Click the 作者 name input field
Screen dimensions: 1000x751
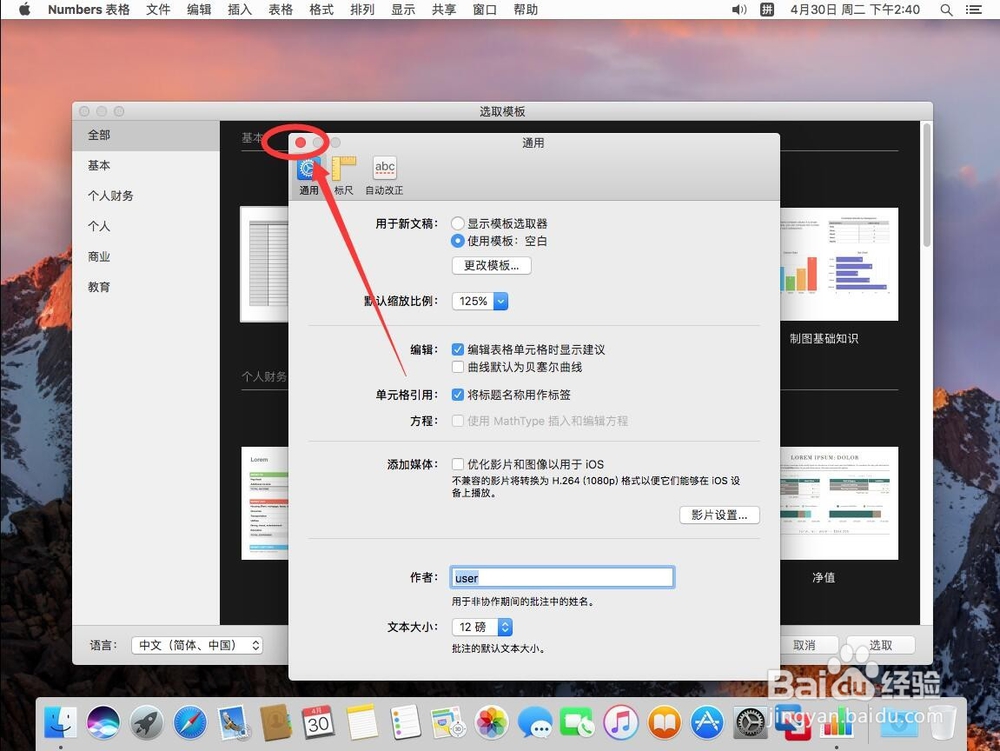click(562, 577)
